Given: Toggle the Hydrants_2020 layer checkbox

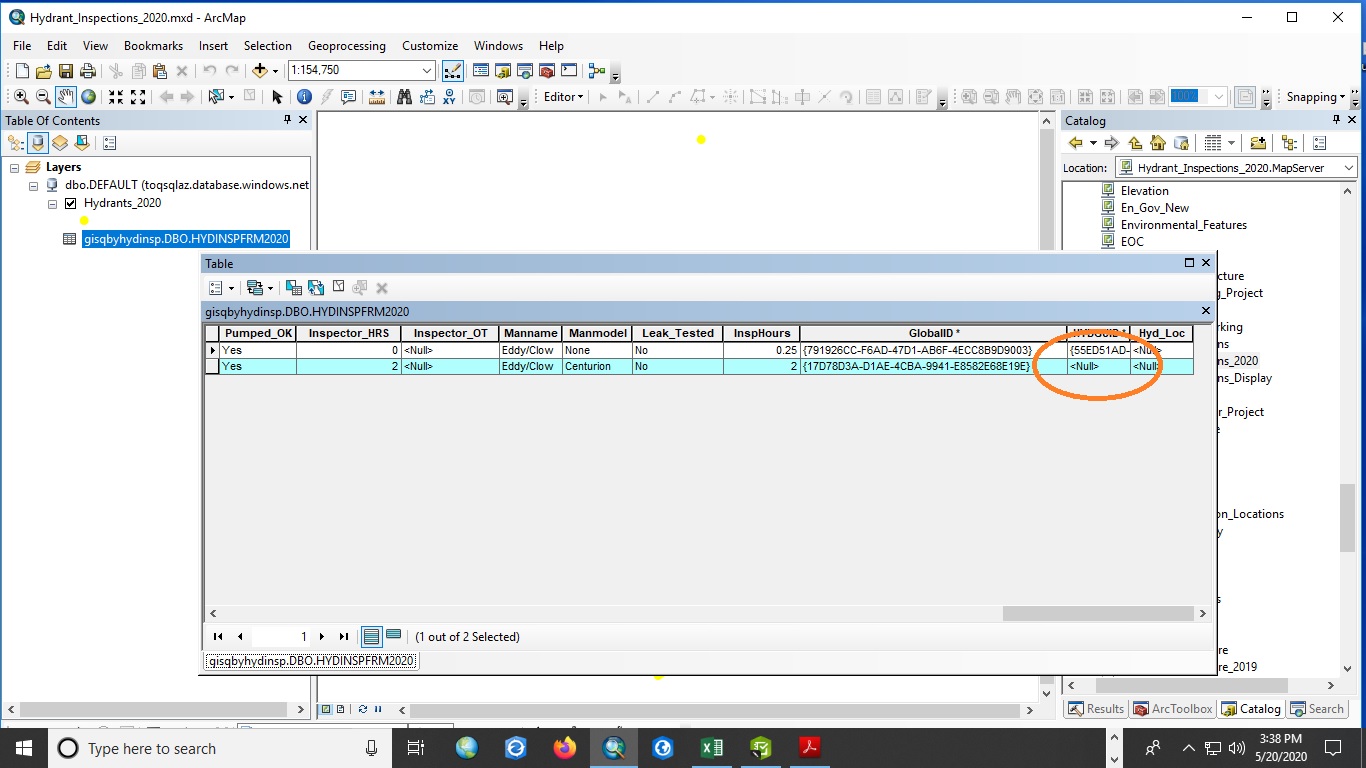Looking at the screenshot, I should [x=70, y=203].
